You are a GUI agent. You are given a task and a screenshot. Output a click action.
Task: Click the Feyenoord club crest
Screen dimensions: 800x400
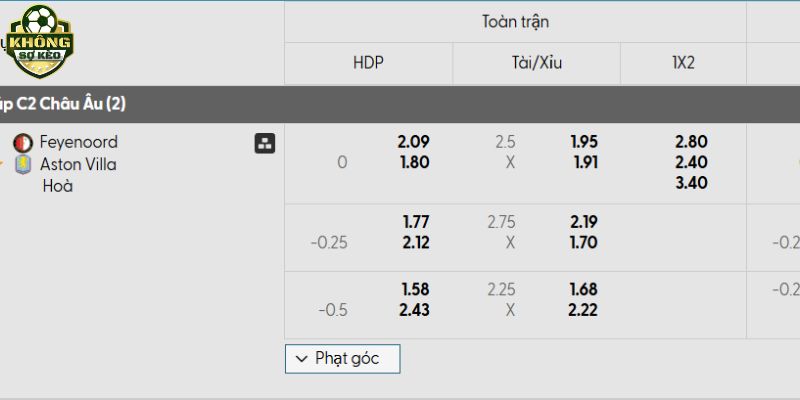pos(22,143)
